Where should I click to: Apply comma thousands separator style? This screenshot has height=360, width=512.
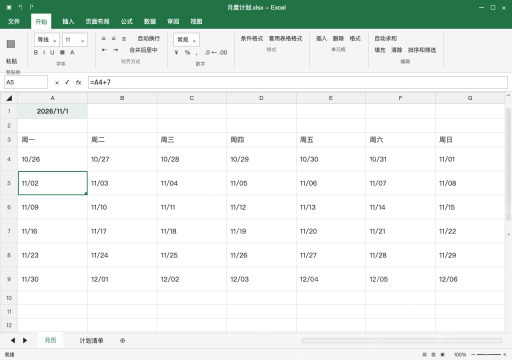tap(197, 53)
